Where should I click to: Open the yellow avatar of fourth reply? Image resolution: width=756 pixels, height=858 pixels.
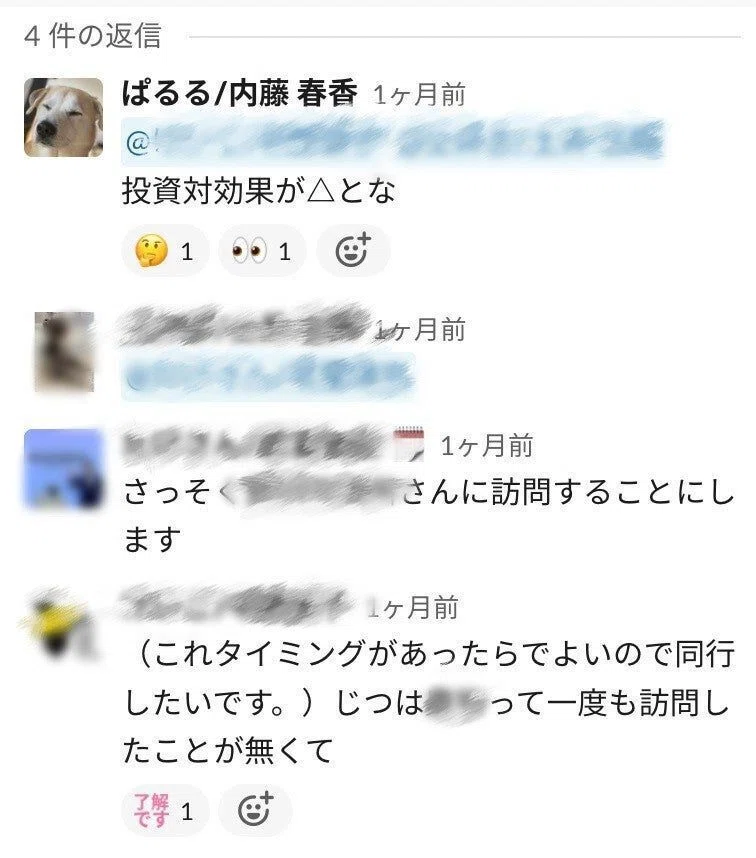click(60, 624)
